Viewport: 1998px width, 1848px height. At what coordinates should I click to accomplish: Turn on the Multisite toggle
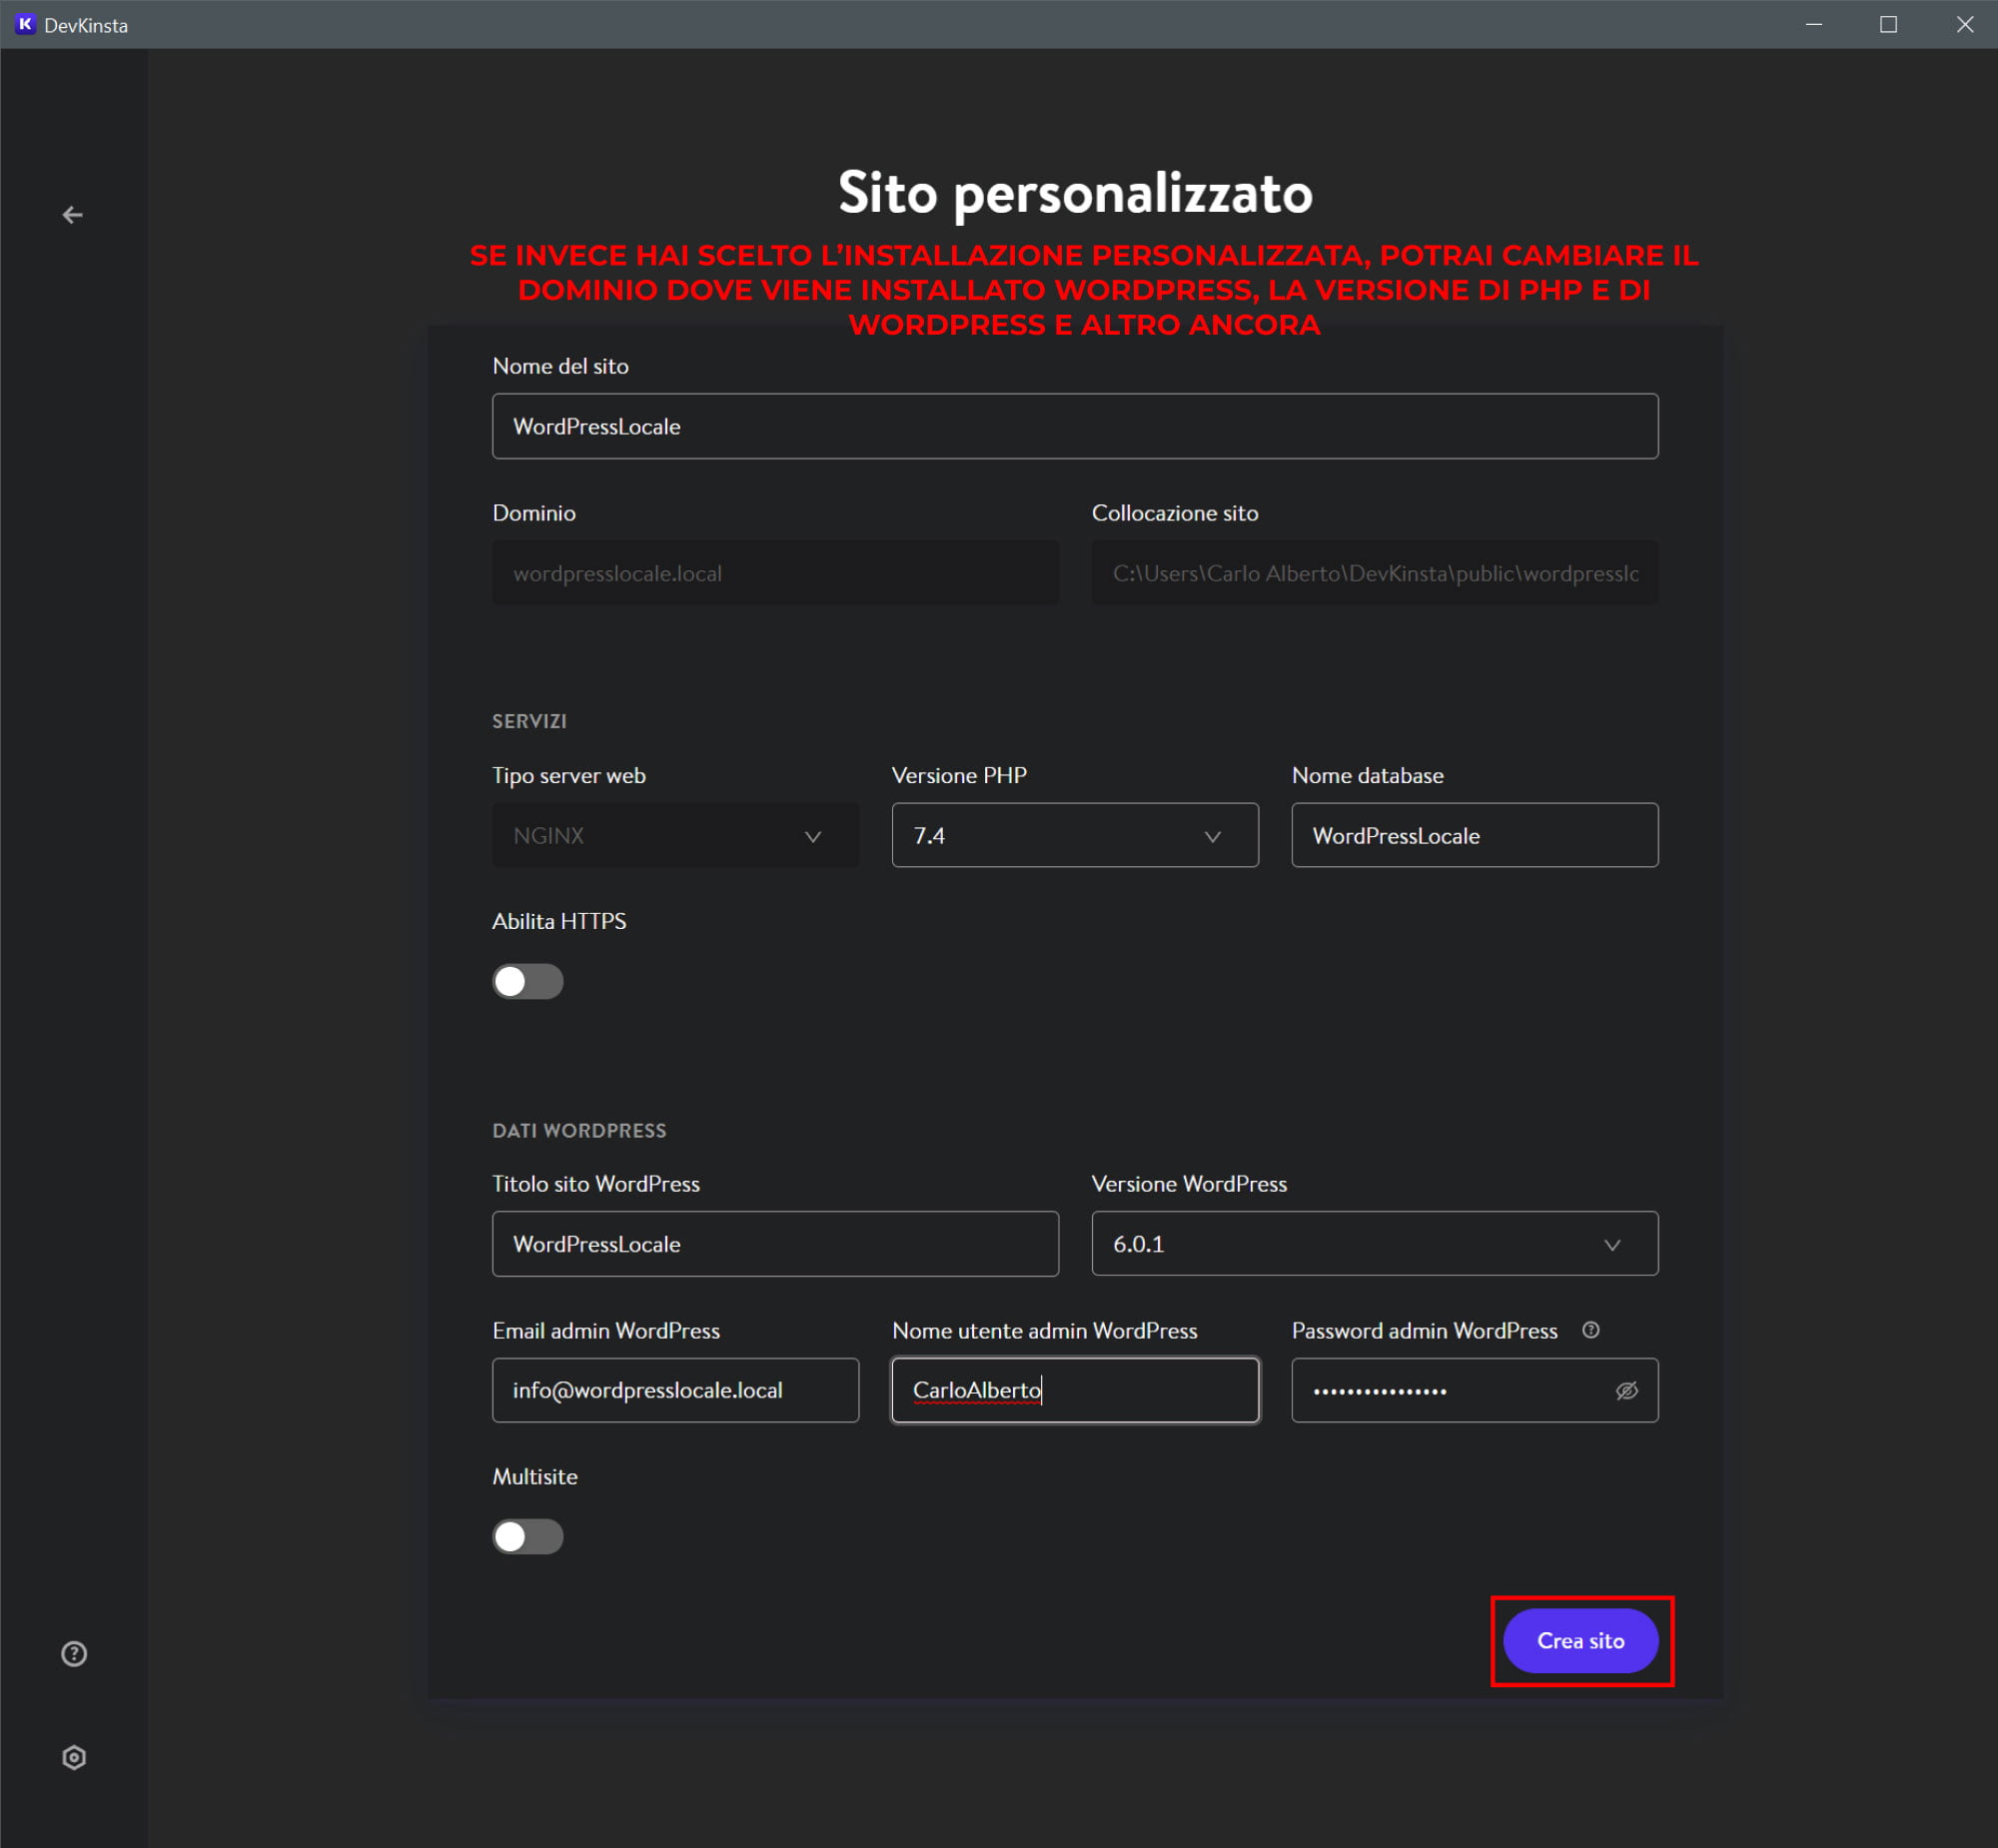point(527,1536)
